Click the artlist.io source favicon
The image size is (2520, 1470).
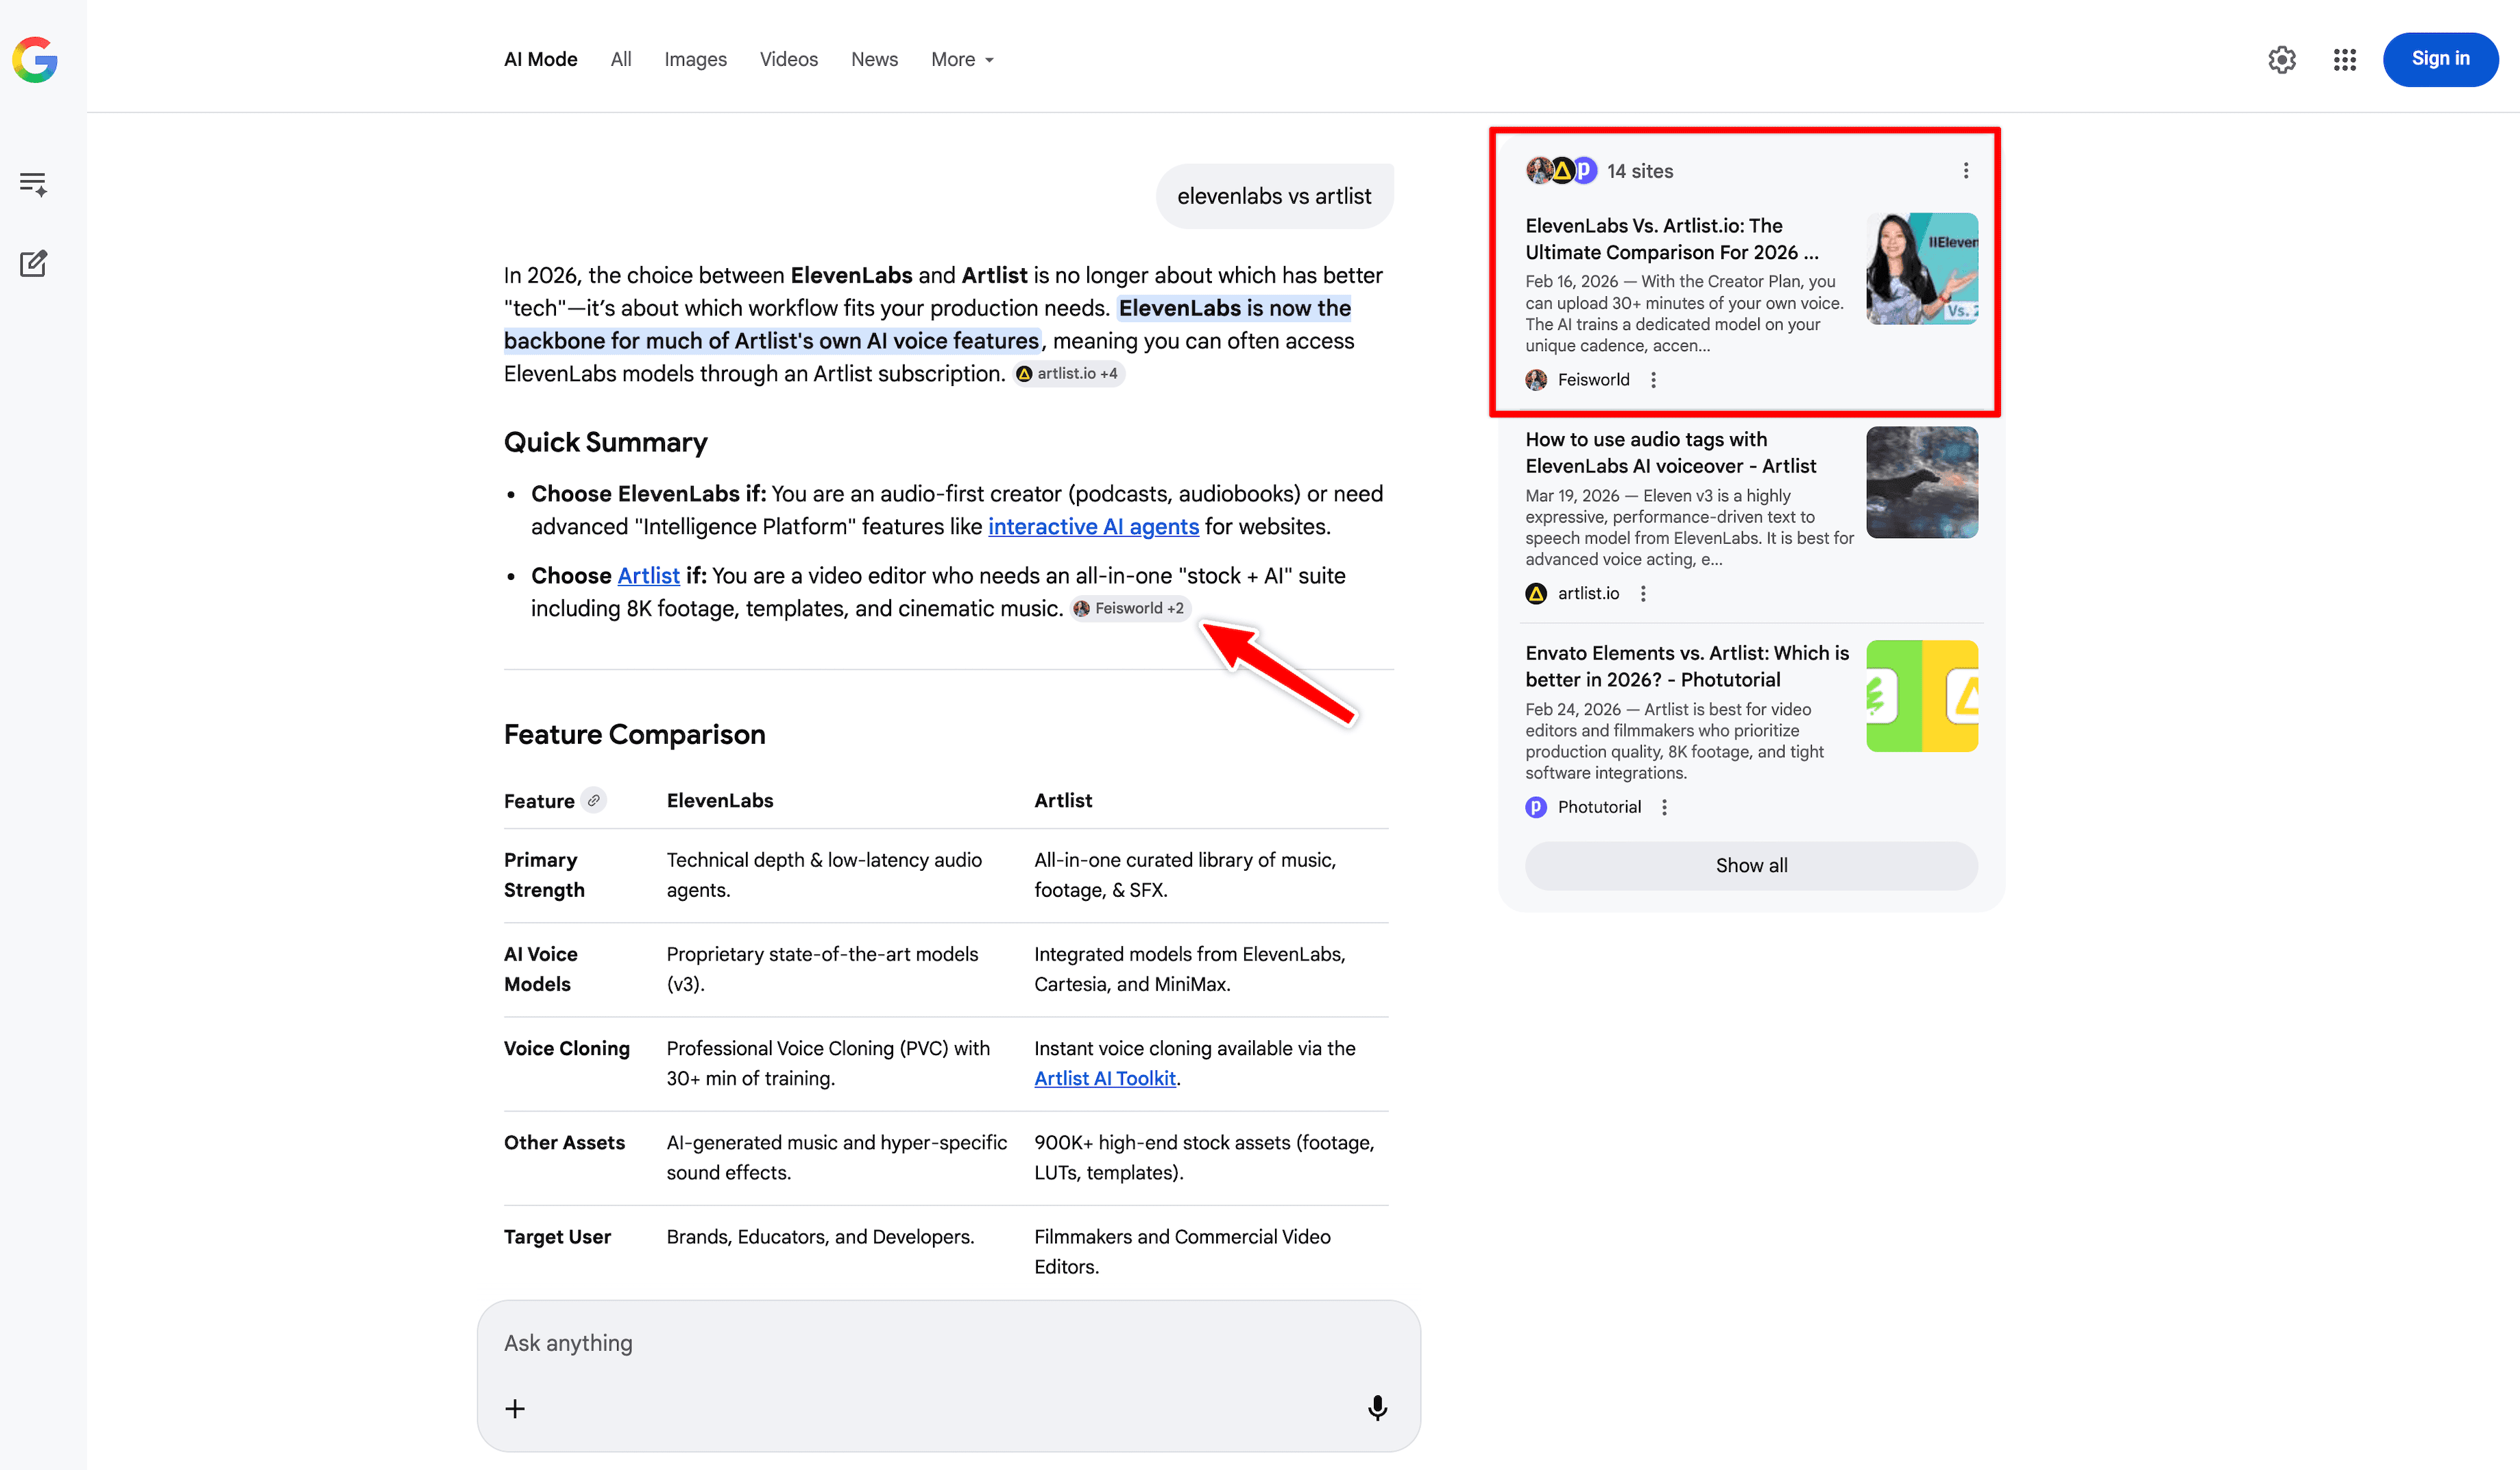tap(1536, 594)
